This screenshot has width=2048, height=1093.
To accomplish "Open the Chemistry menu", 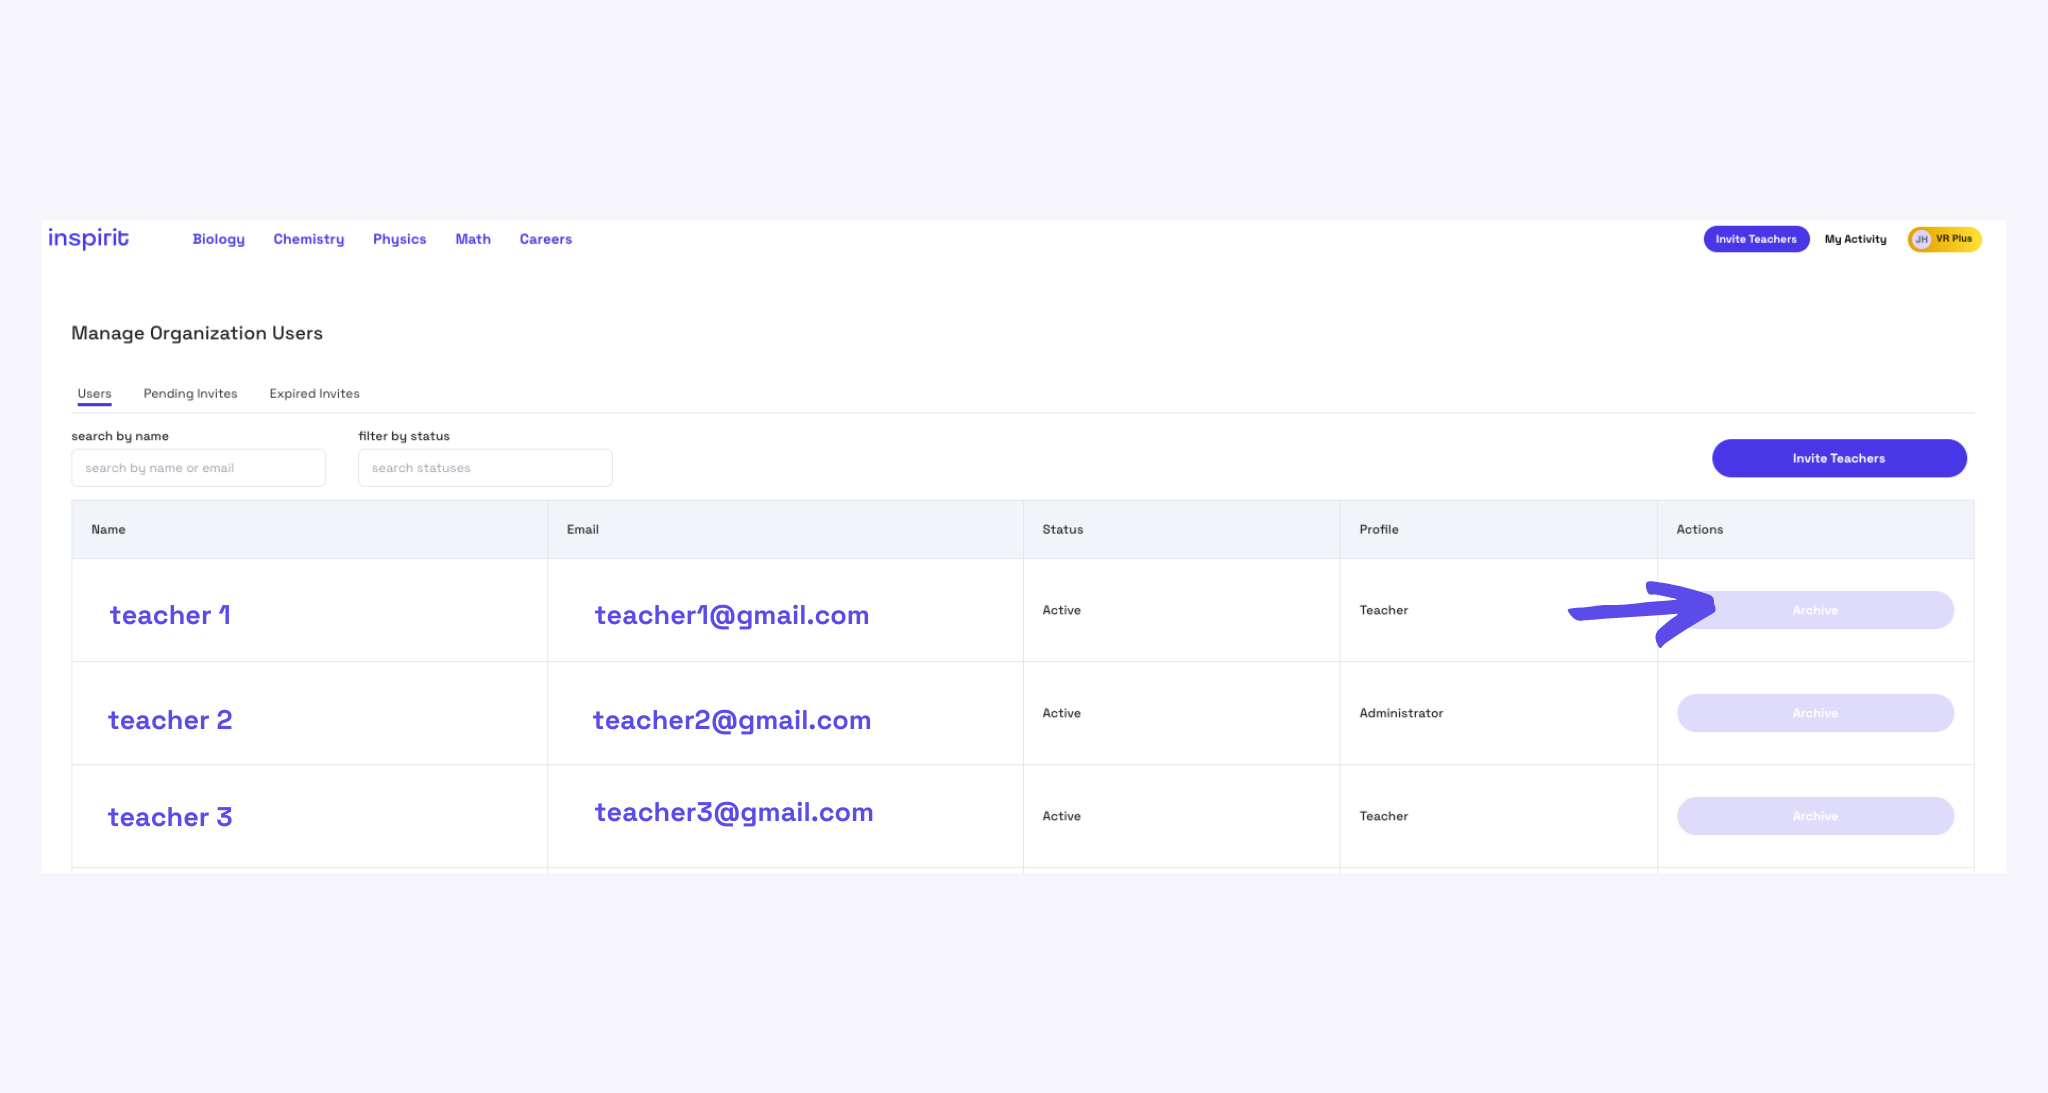I will pos(309,239).
